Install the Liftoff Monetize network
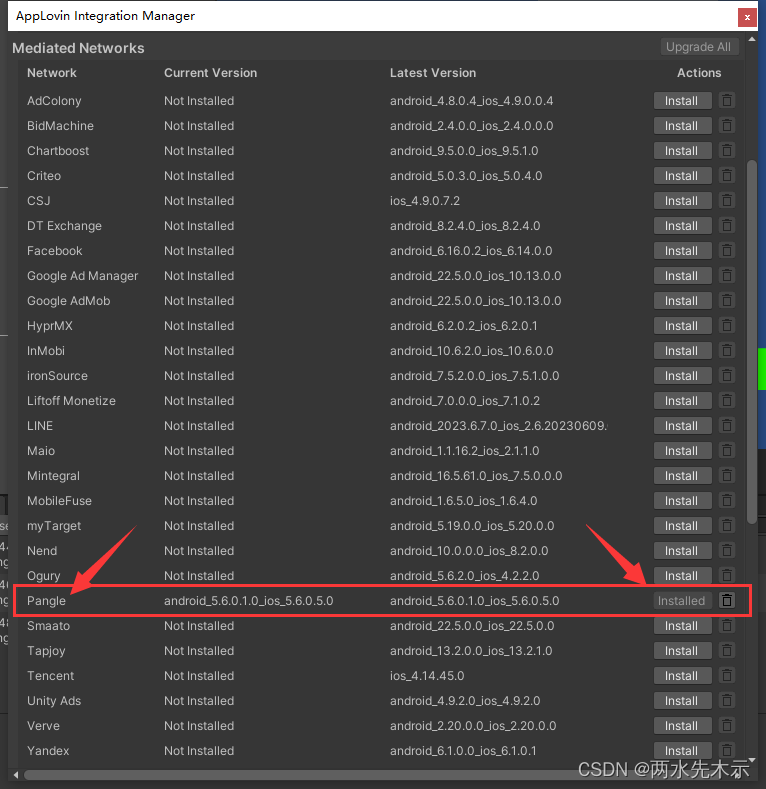766x789 pixels. pos(682,401)
